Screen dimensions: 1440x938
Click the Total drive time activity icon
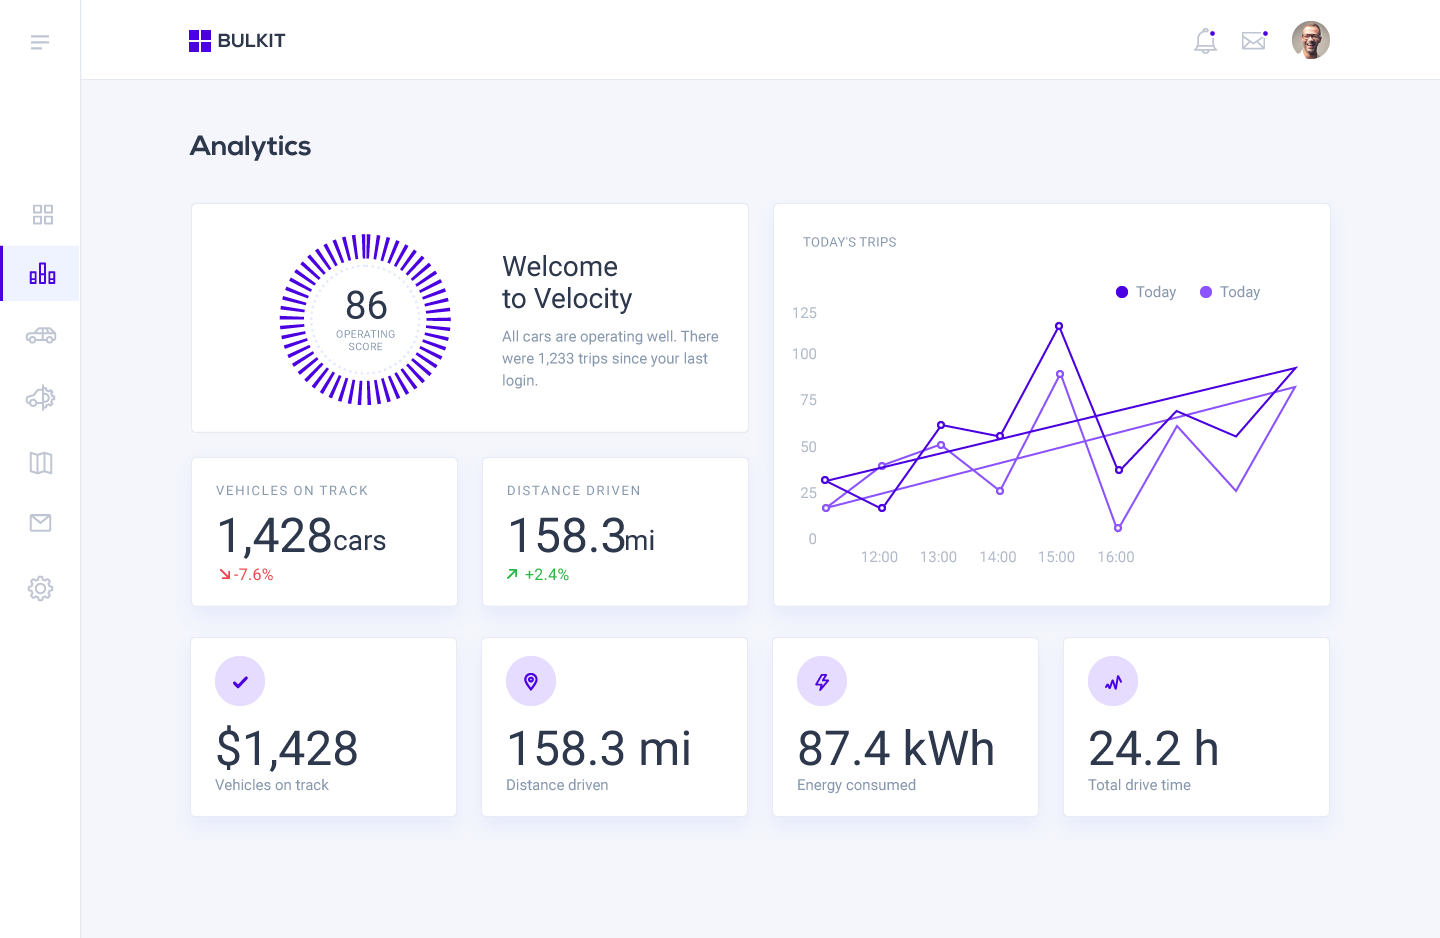tap(1113, 682)
